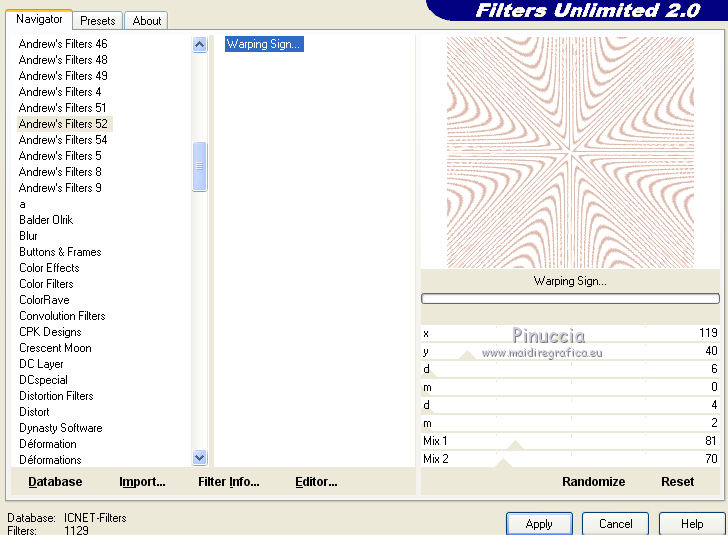This screenshot has width=728, height=535.
Task: Click the Warping Sign preview image
Action: 570,152
